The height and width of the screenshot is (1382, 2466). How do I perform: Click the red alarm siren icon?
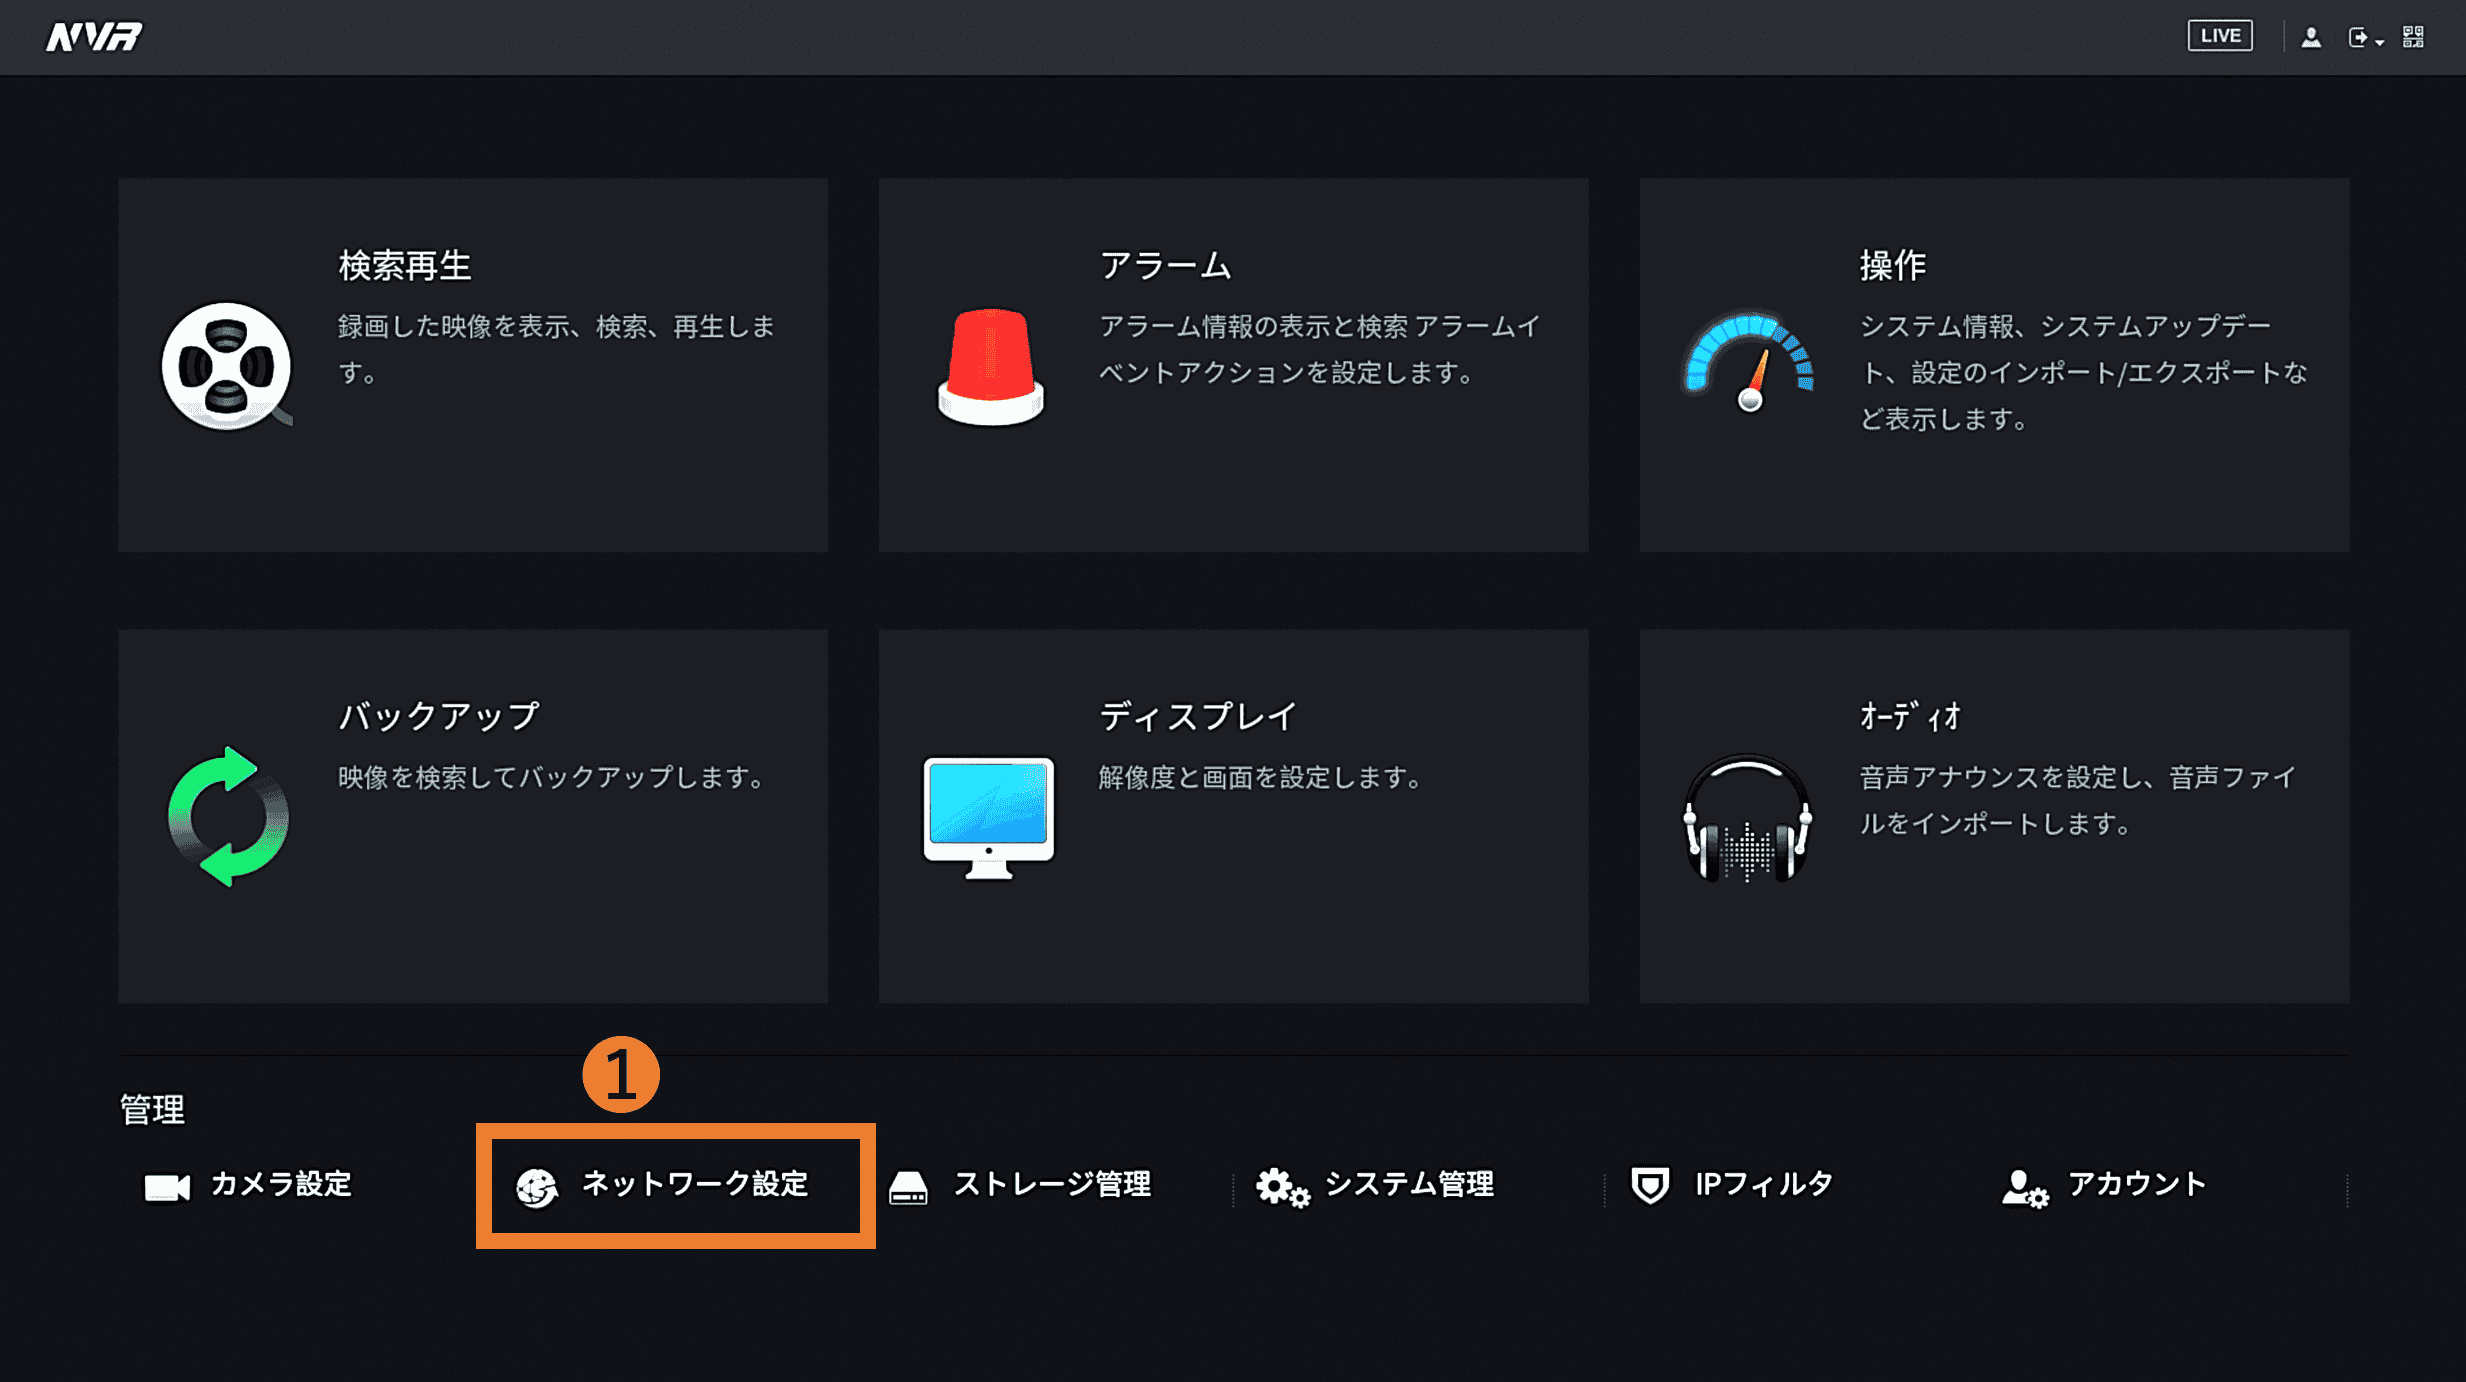[990, 366]
